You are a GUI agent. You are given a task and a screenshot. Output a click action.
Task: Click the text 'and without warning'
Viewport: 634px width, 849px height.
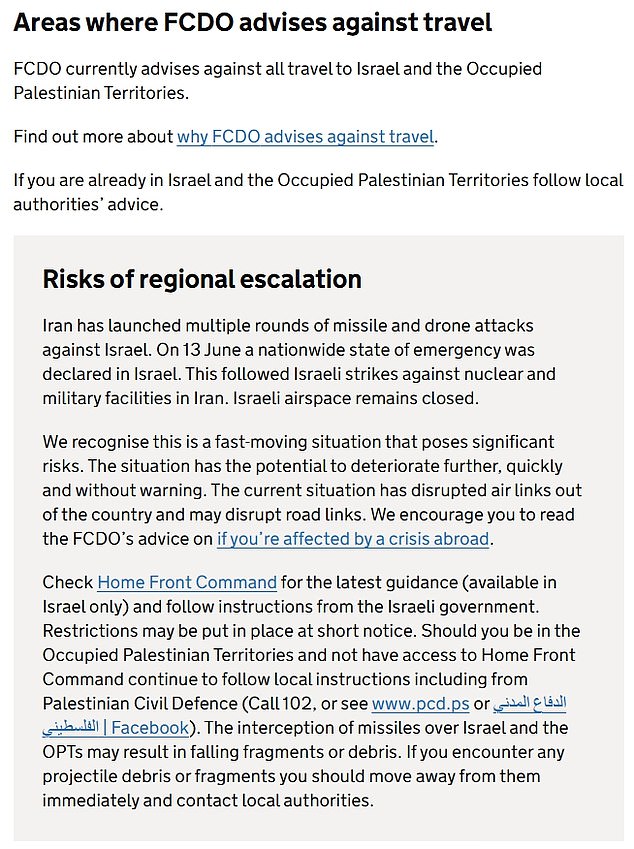pyautogui.click(x=123, y=490)
